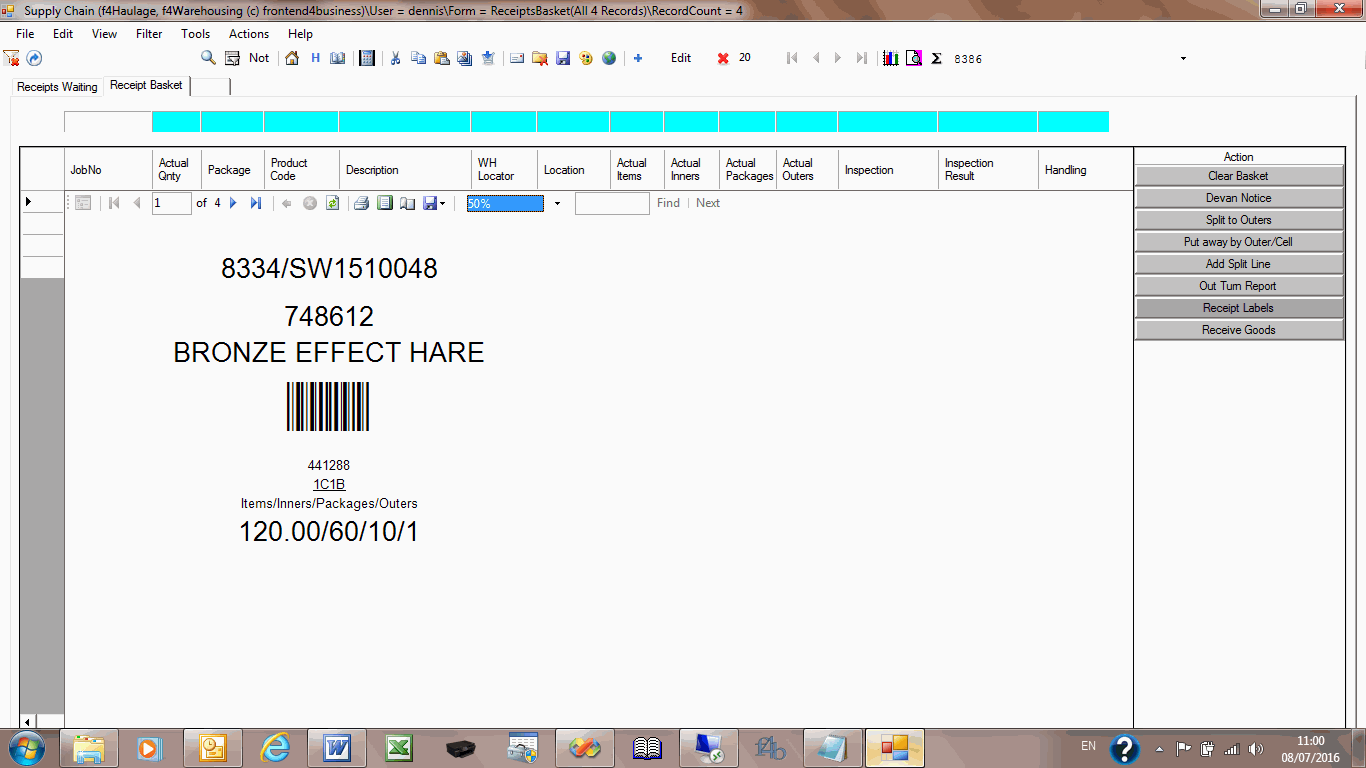This screenshot has height=768, width=1366.
Task: Select the Receipt Basket tab
Action: coord(146,85)
